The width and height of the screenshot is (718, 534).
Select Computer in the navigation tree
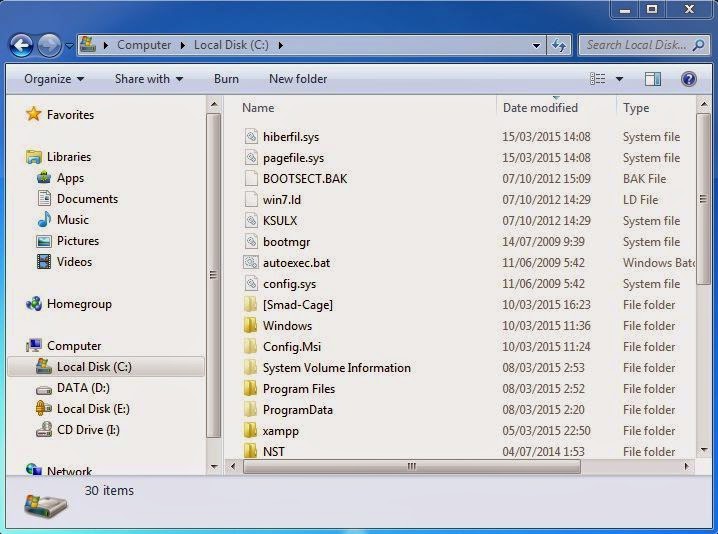(74, 346)
